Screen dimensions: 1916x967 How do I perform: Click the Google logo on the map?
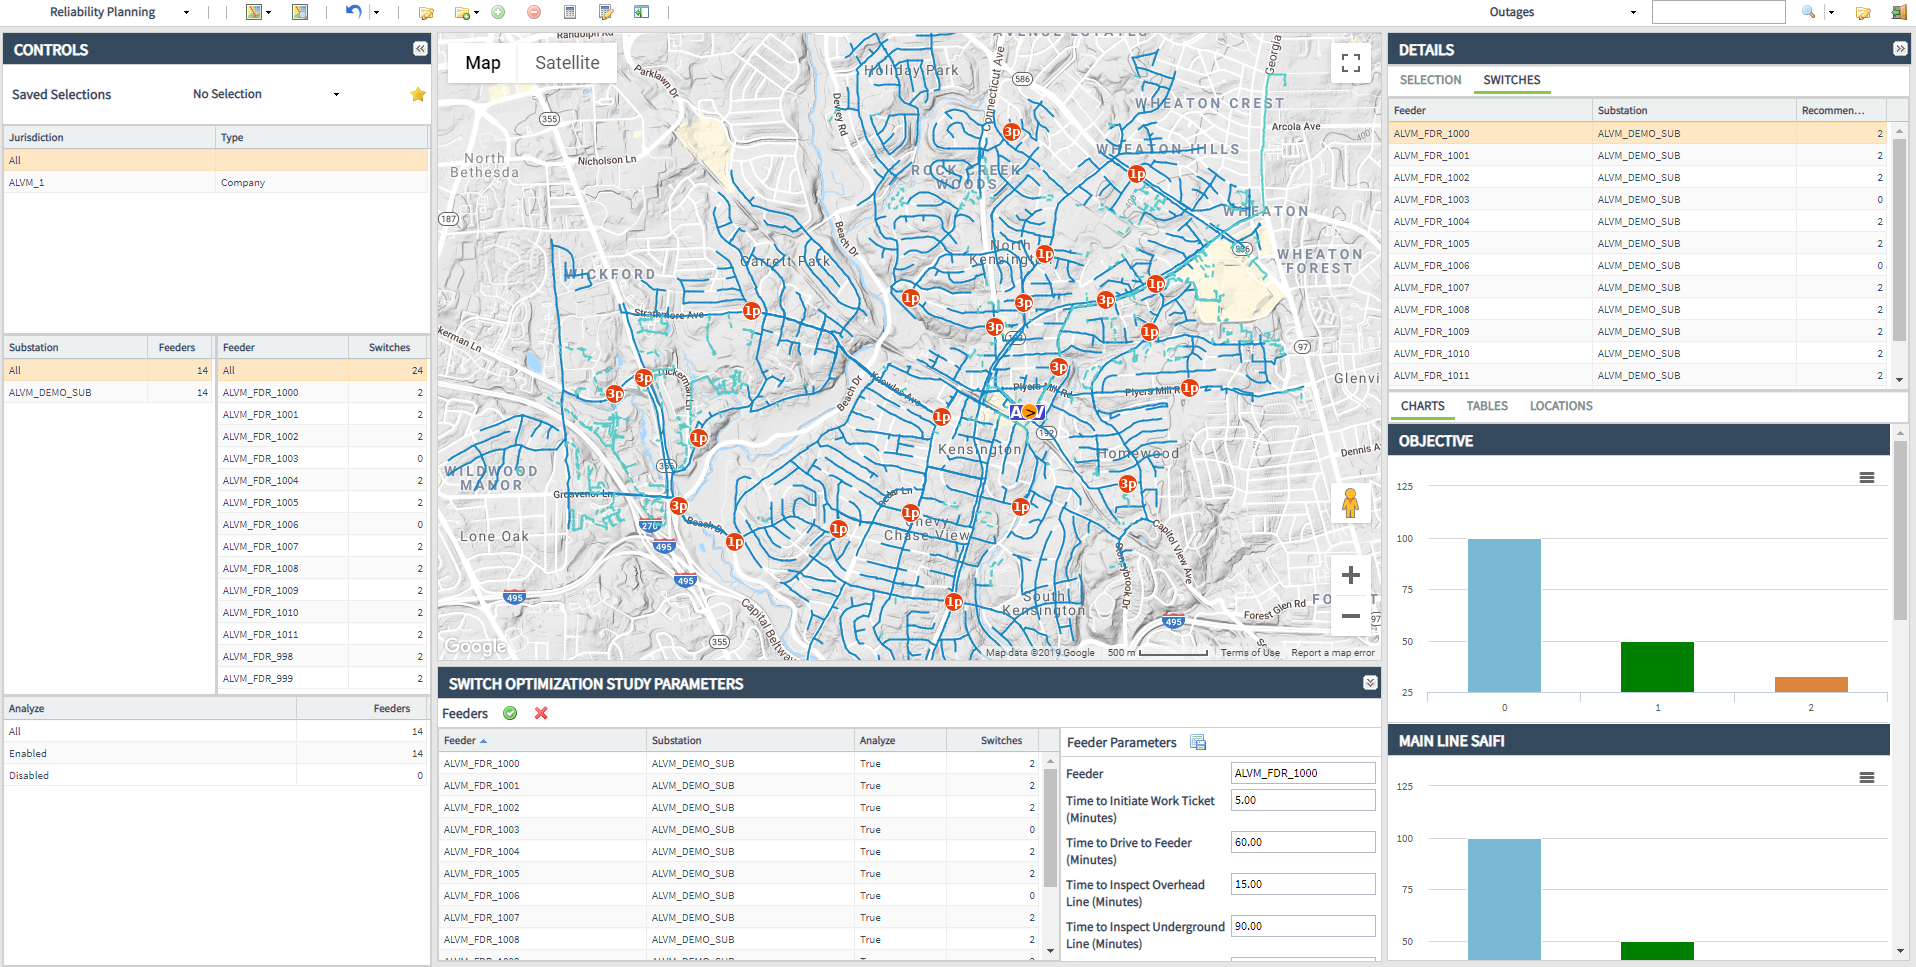tap(475, 646)
